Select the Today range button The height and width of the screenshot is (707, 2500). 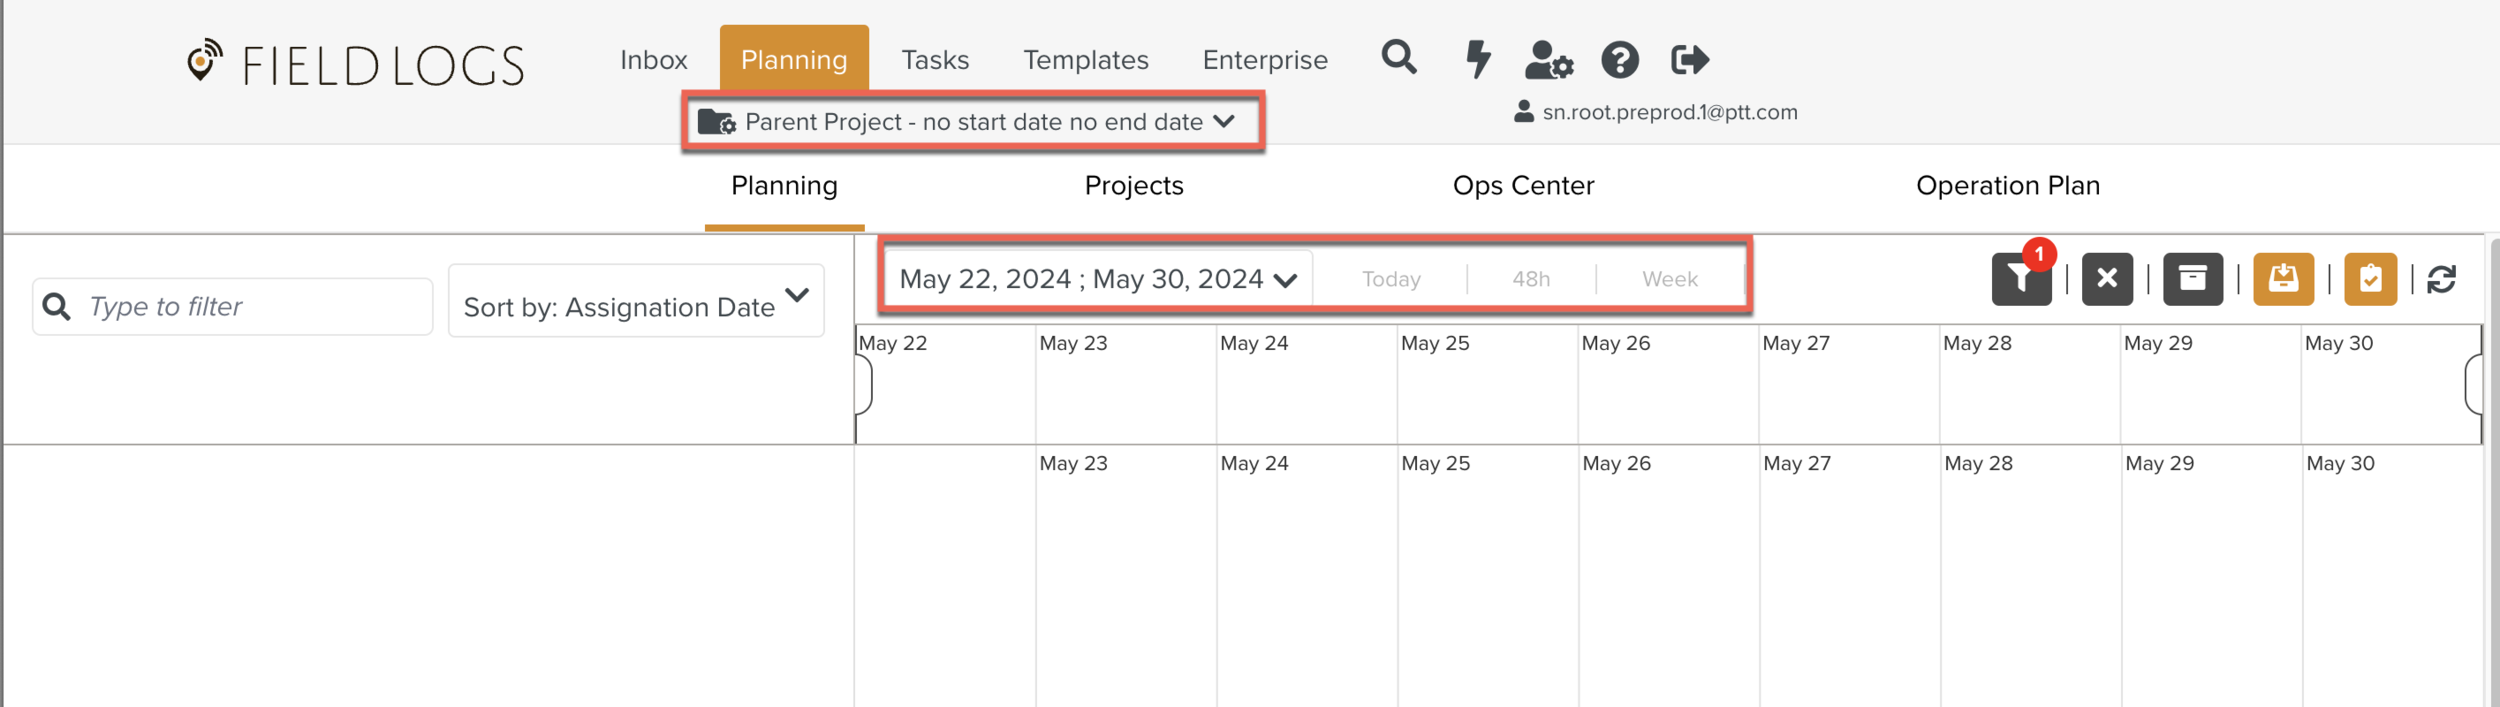1390,279
